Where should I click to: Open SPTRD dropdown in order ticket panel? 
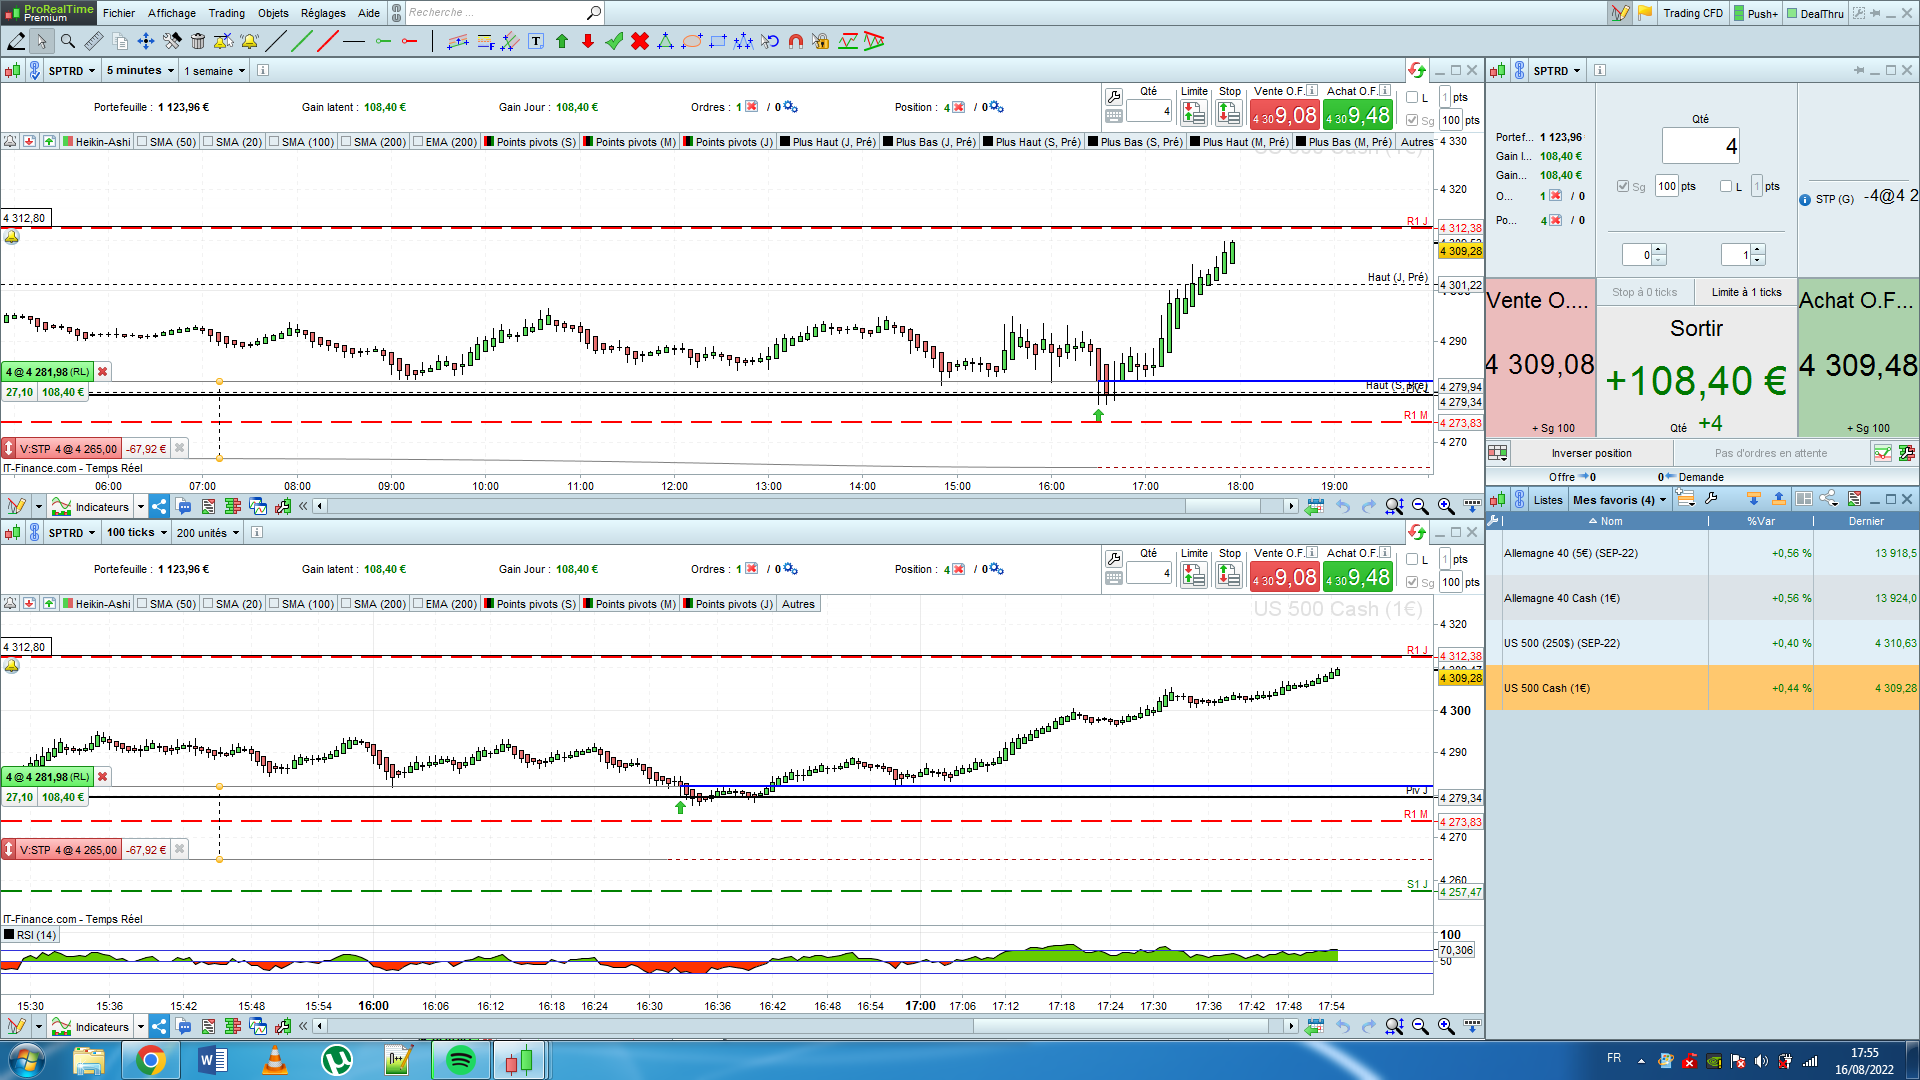click(1557, 71)
